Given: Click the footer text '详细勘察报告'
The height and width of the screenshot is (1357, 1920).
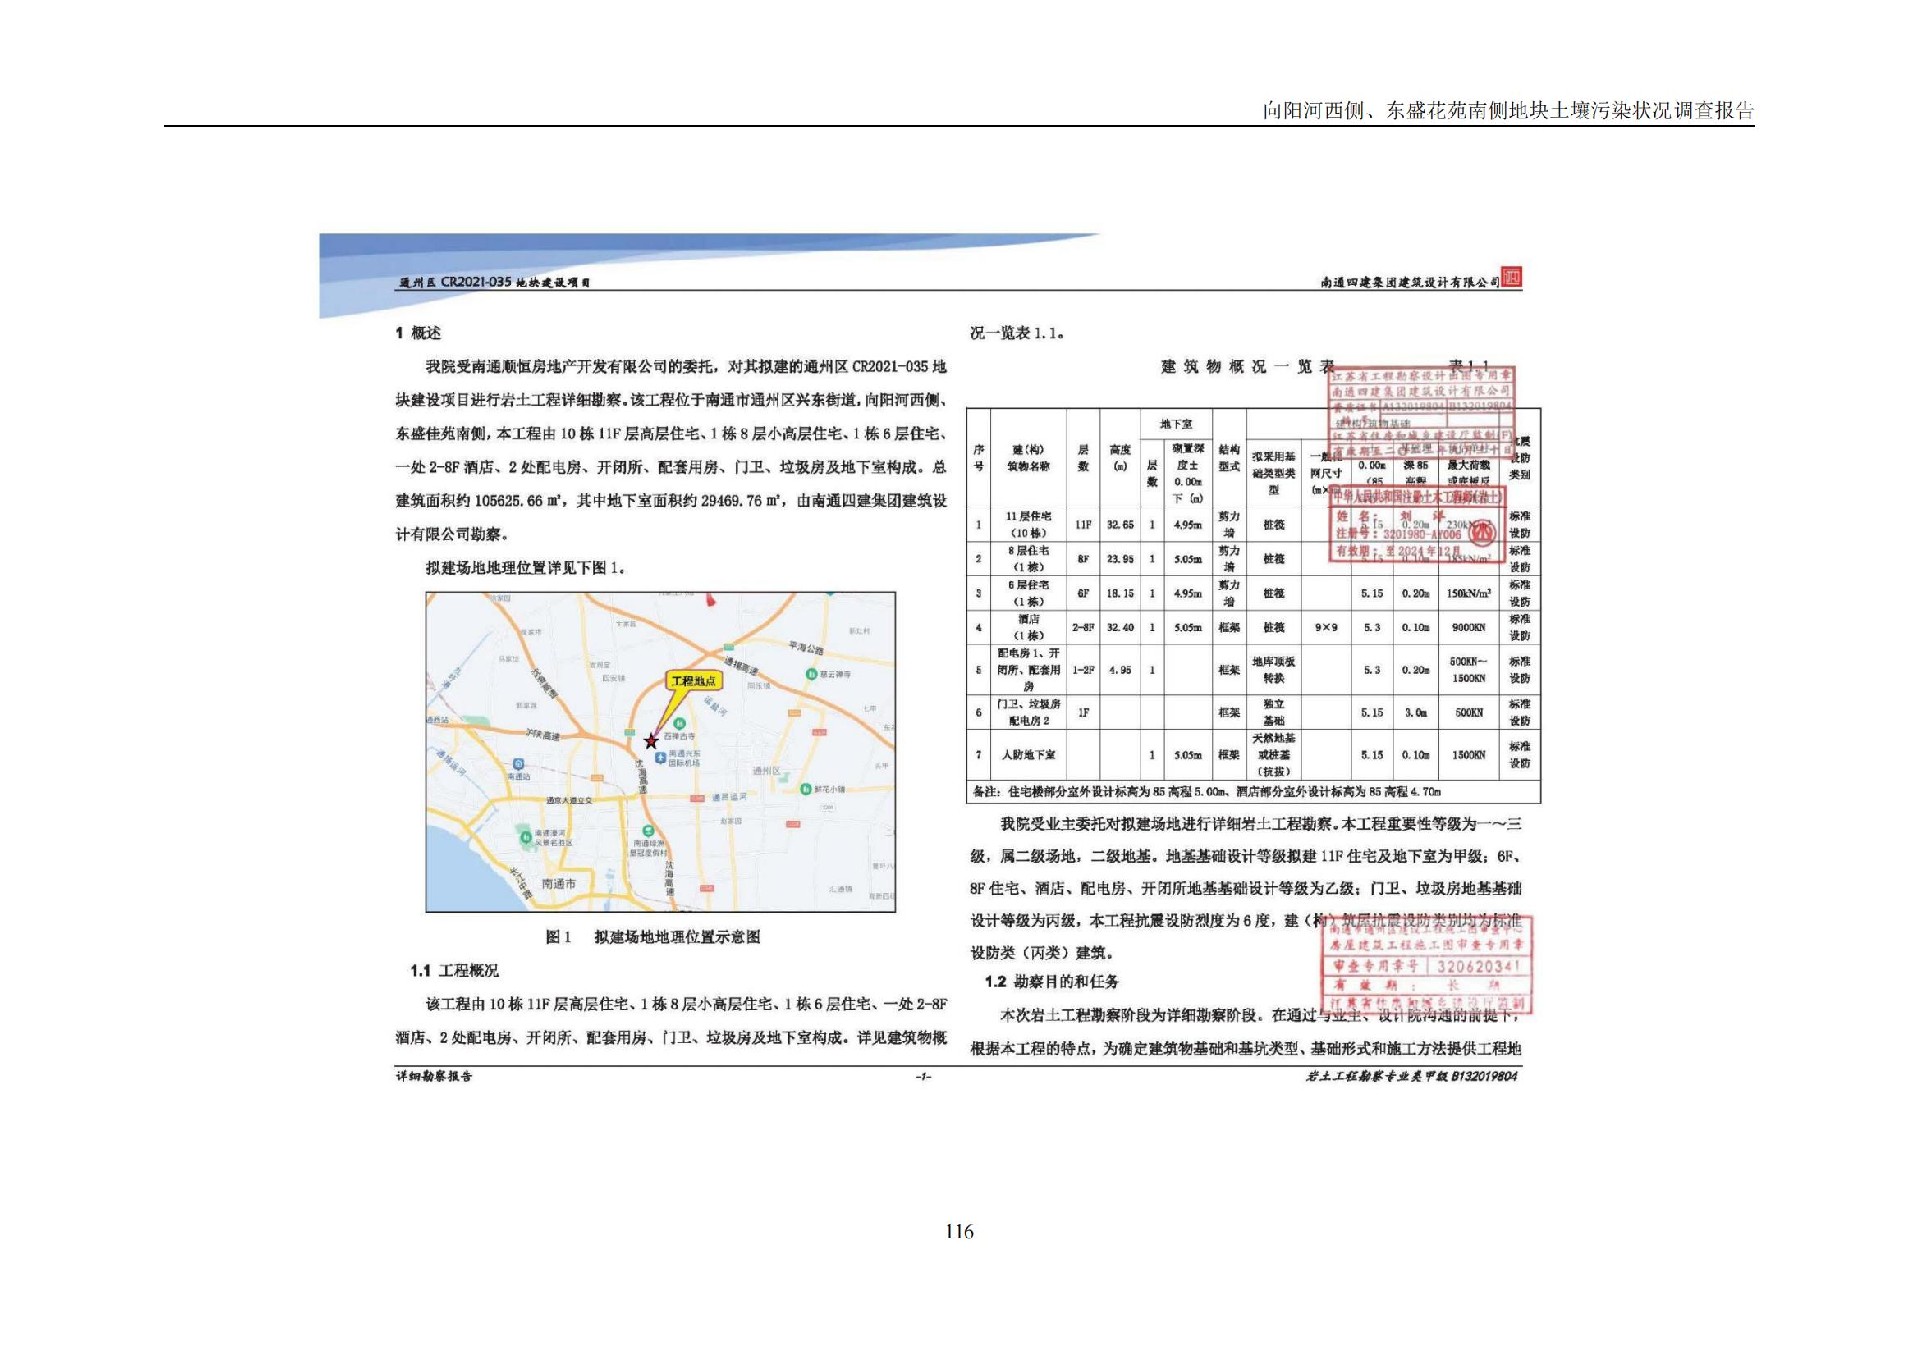Looking at the screenshot, I should click(x=434, y=1076).
